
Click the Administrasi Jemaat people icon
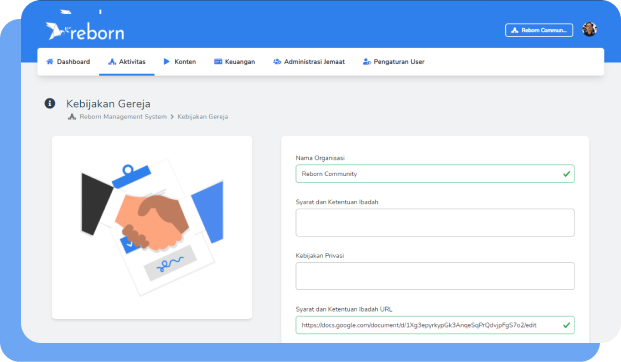point(277,62)
